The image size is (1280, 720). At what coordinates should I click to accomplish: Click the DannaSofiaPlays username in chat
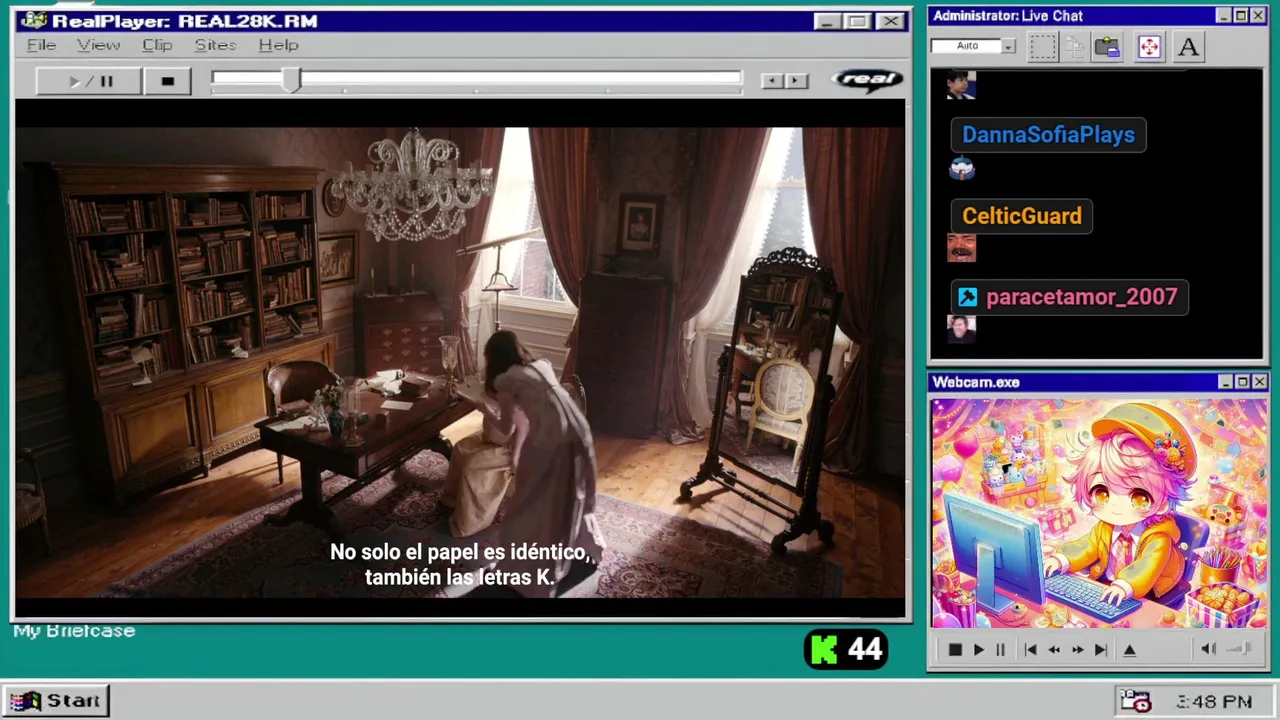1048,135
